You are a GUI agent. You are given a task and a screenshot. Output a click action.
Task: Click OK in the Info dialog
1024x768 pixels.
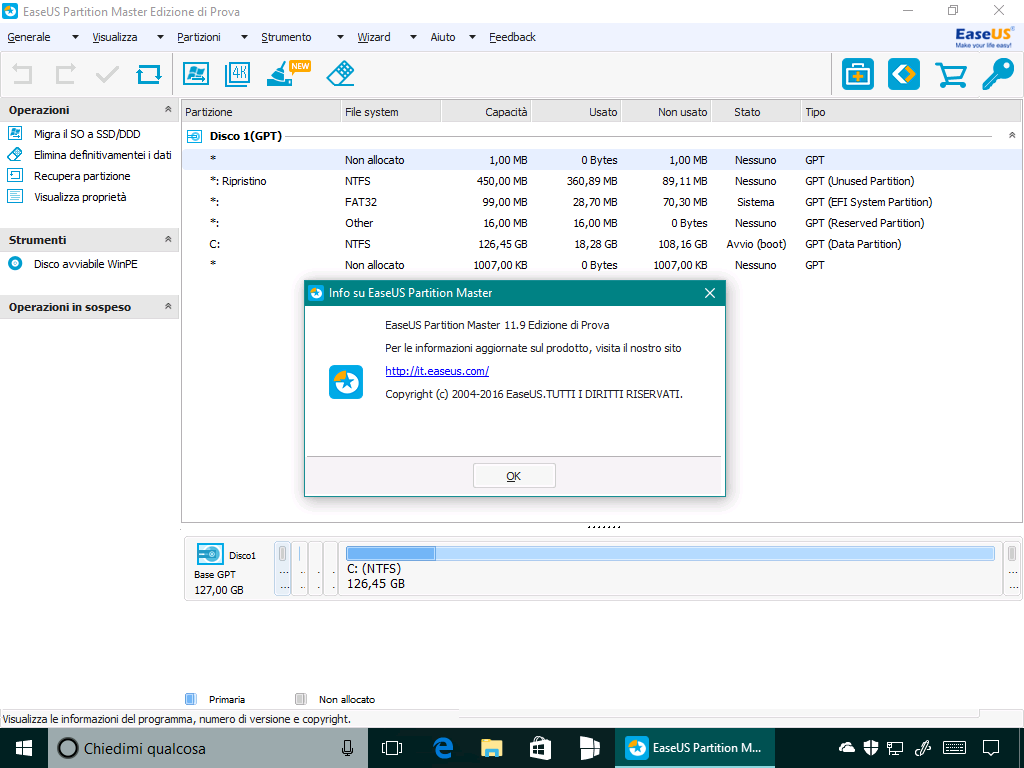514,476
